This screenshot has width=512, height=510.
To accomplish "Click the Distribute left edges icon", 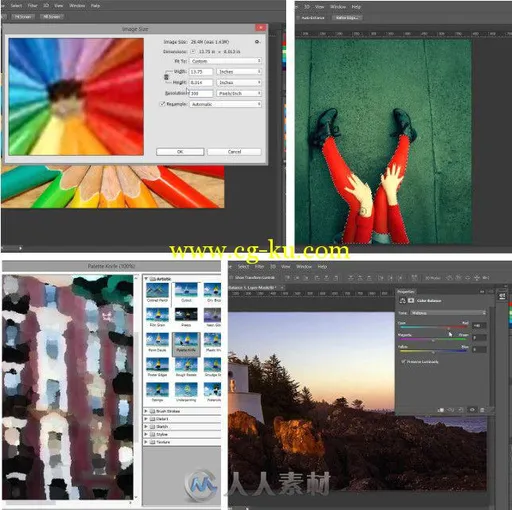I will (x=381, y=277).
